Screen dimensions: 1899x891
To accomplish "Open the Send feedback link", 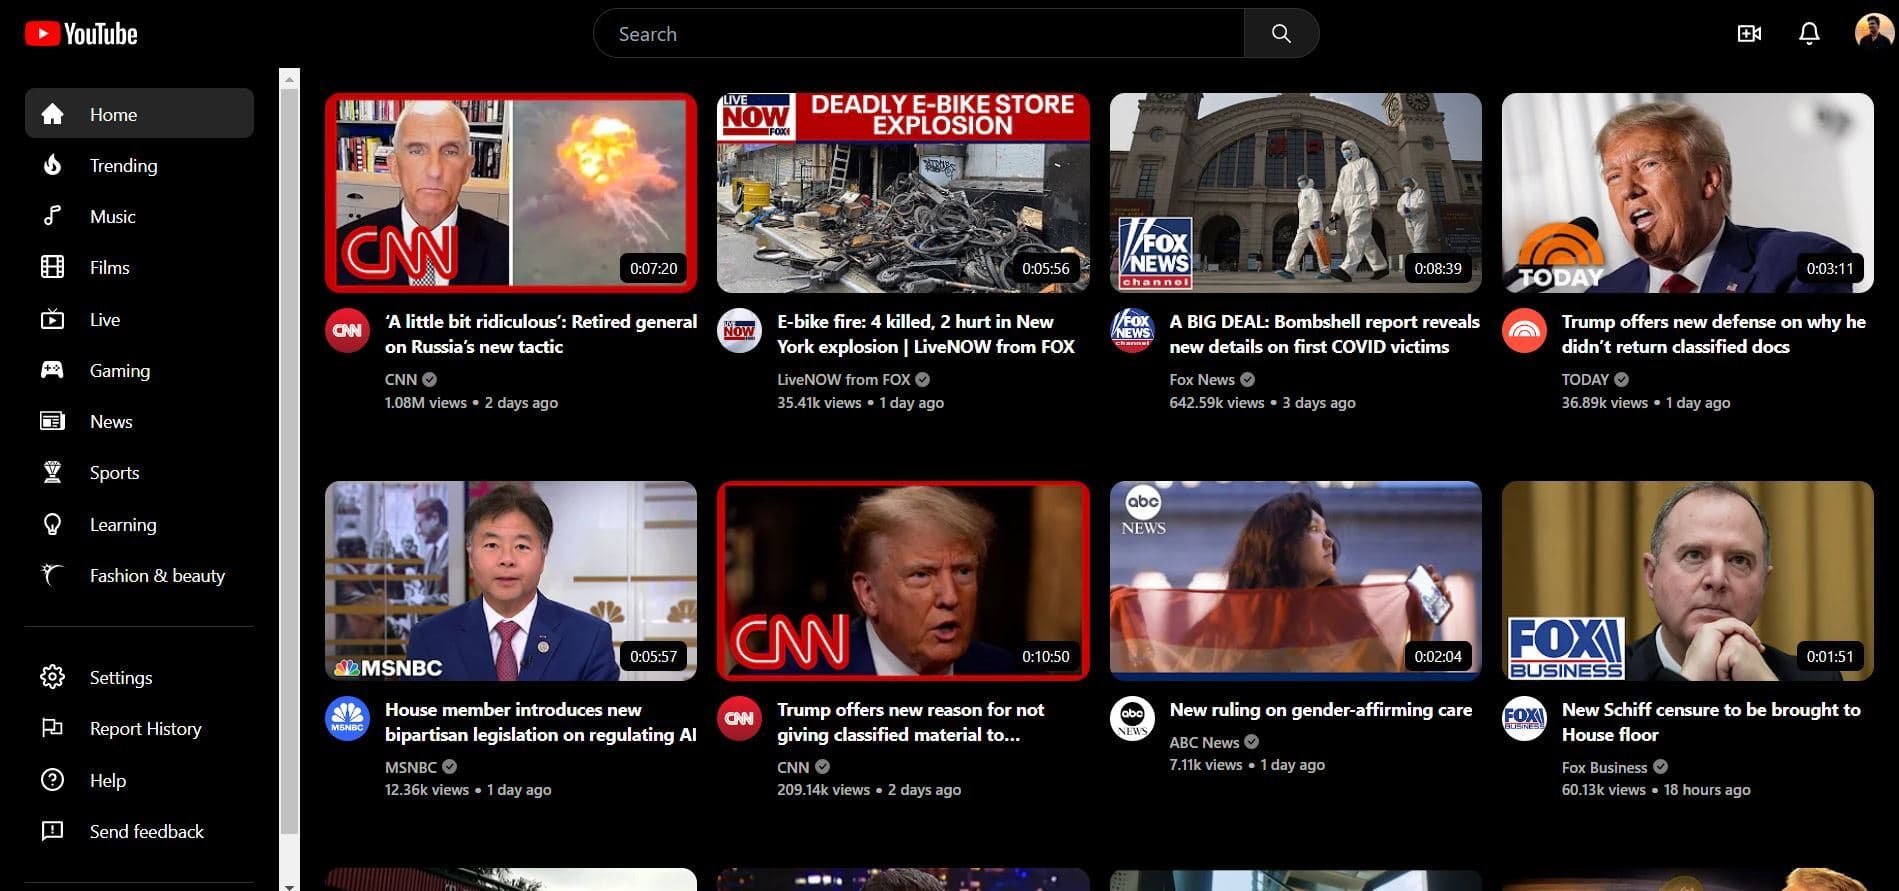I will click(146, 831).
